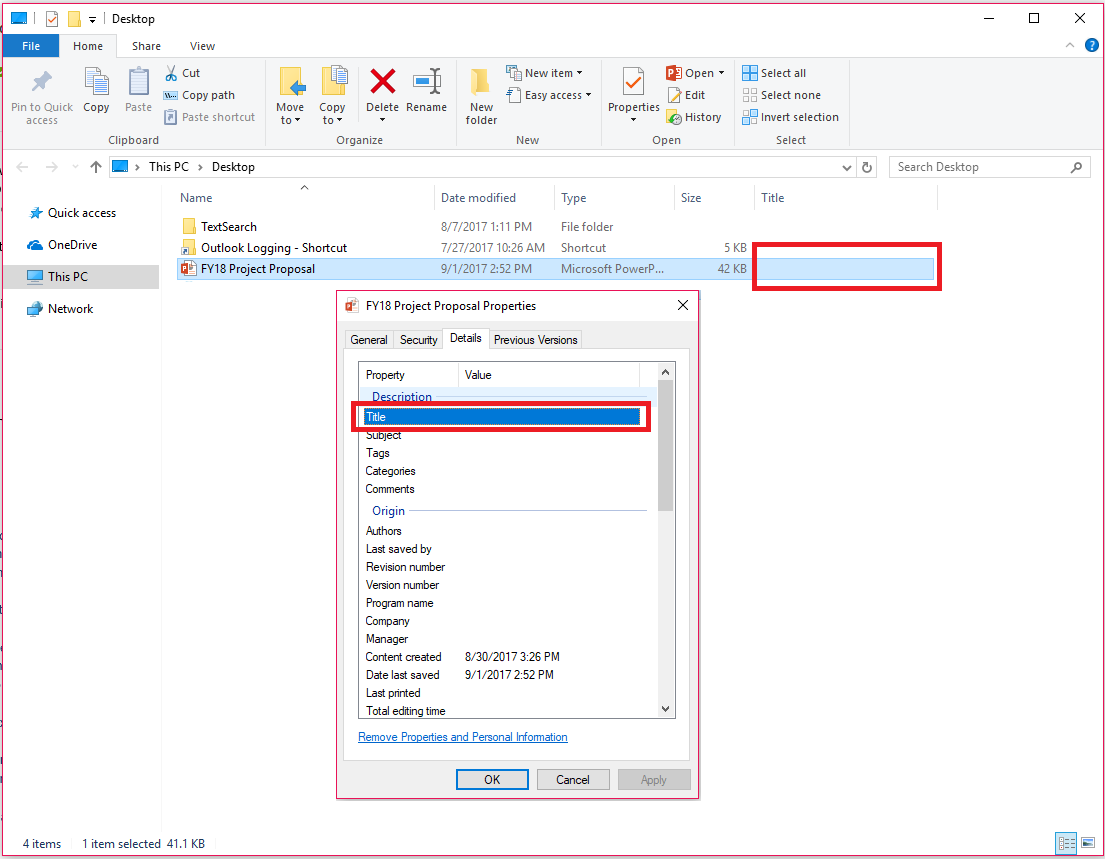Switch to large thumbnails view in status bar

click(1088, 843)
